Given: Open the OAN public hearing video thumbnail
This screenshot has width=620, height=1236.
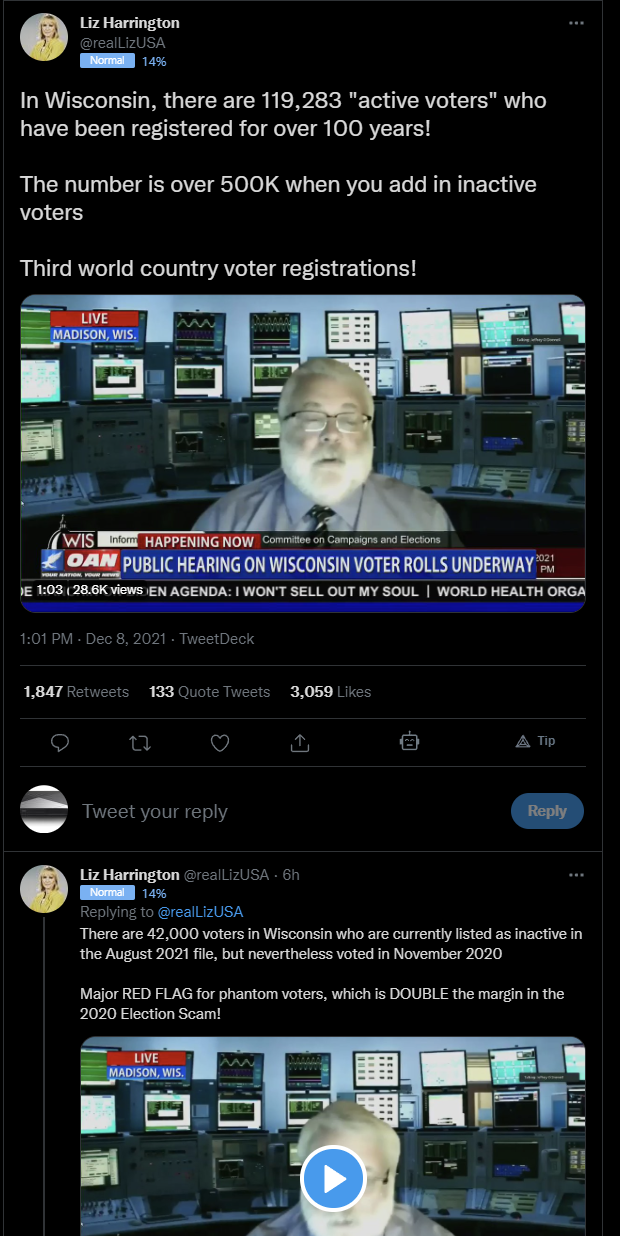Looking at the screenshot, I should pyautogui.click(x=302, y=453).
